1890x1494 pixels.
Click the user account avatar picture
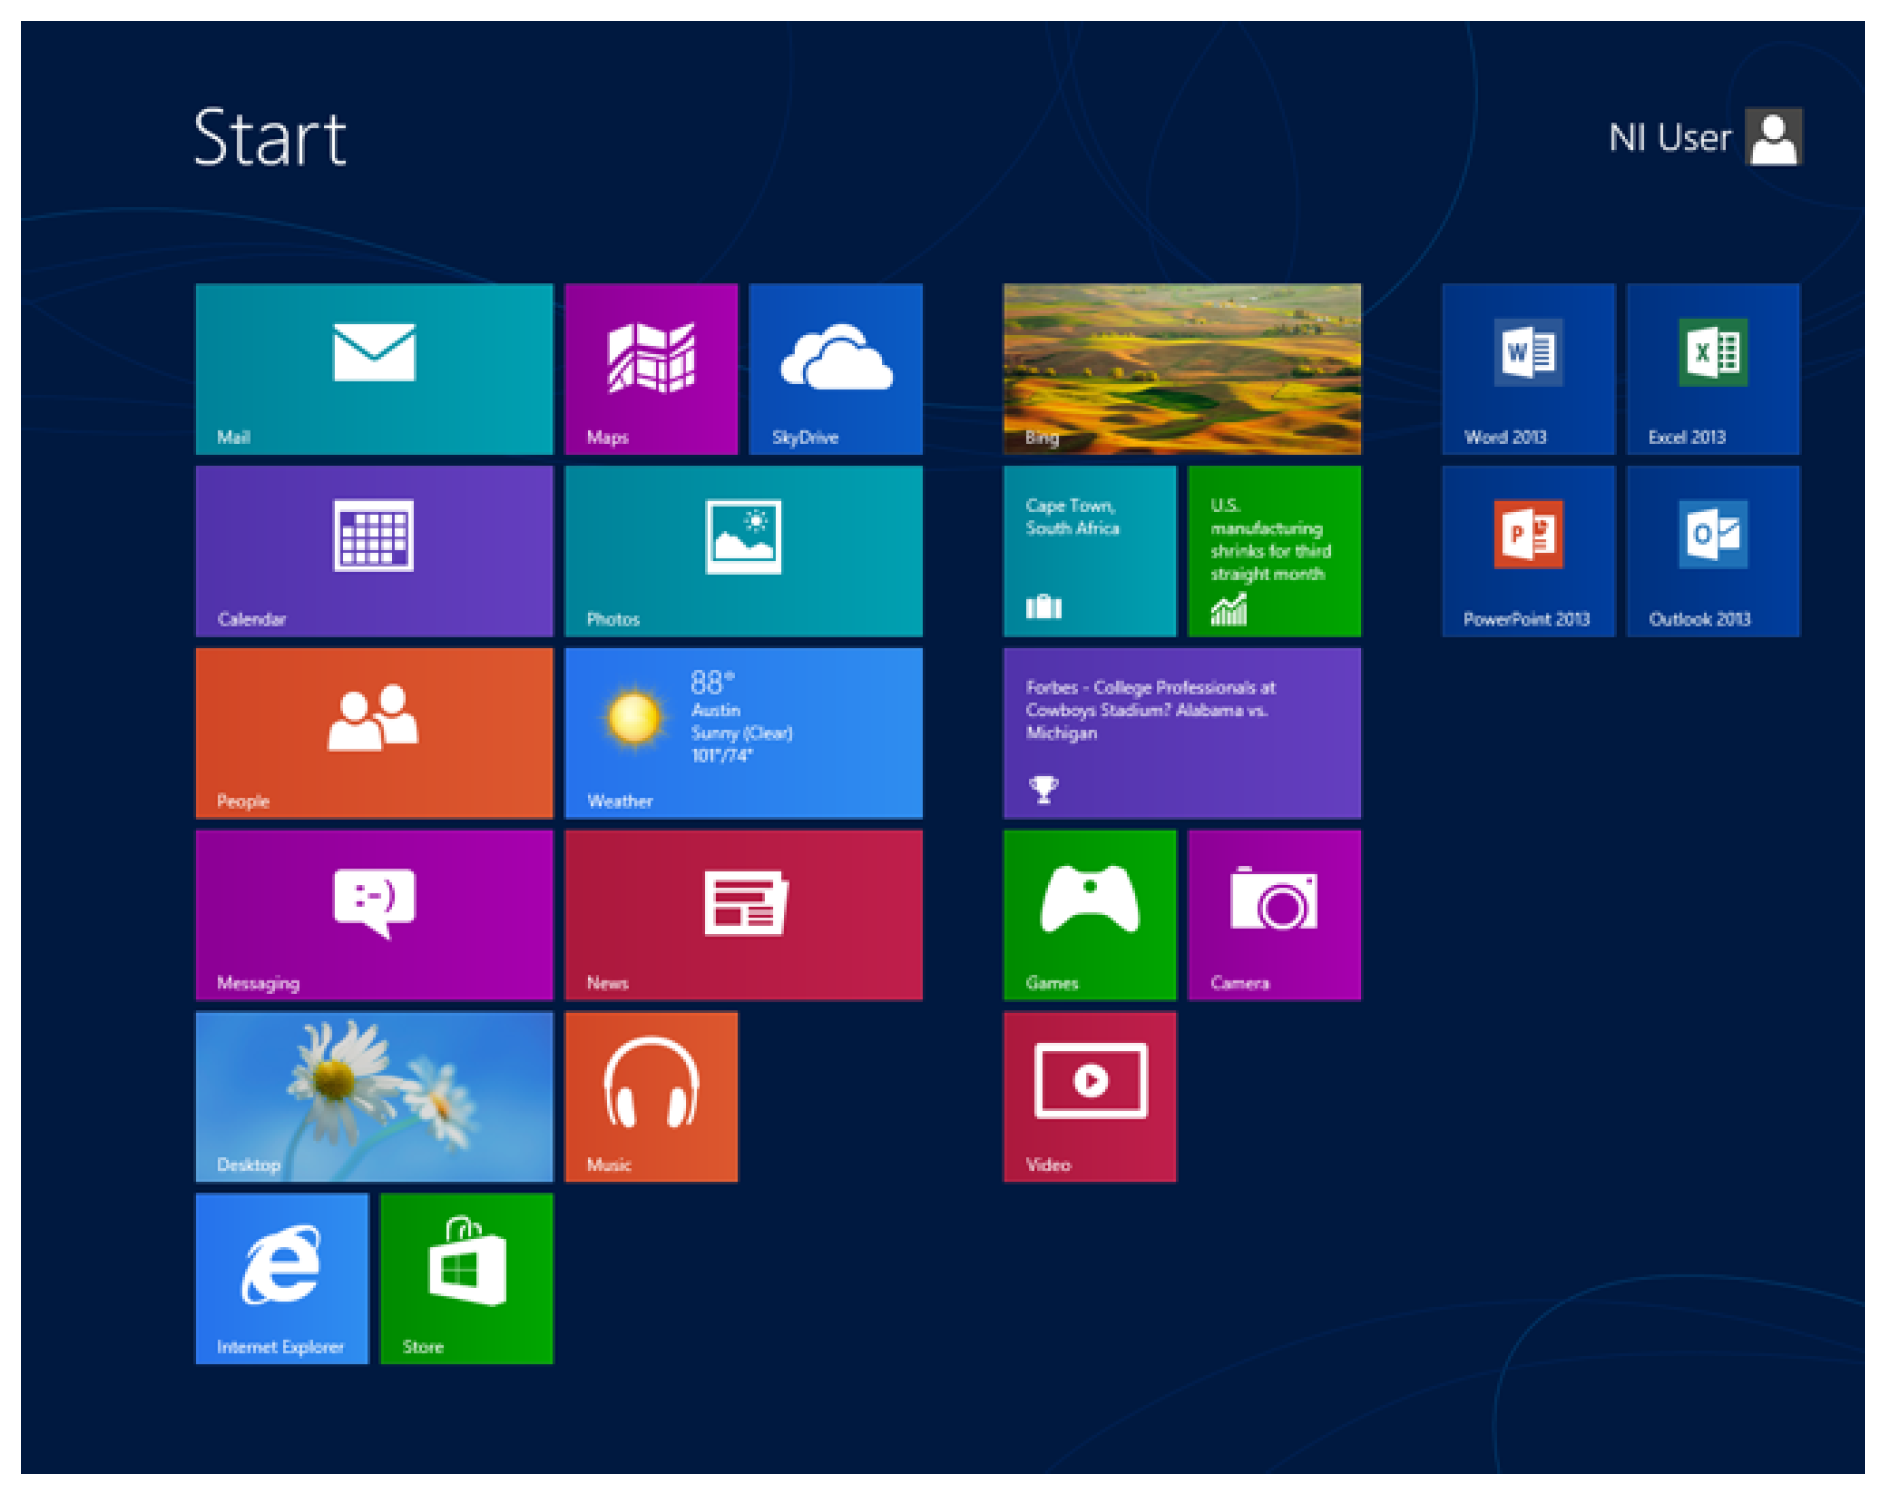1774,137
